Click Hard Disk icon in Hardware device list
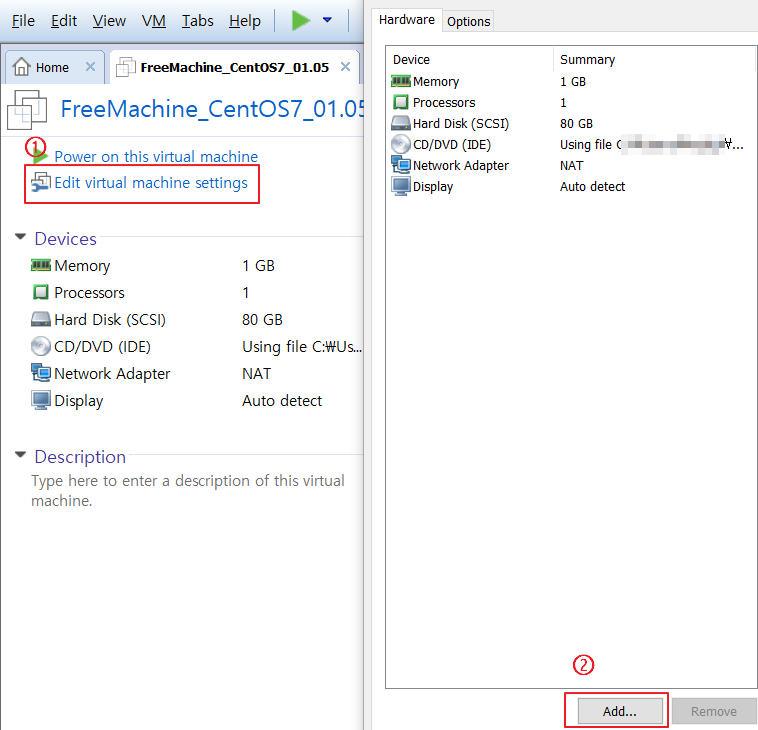The image size is (758, 730). coord(401,123)
